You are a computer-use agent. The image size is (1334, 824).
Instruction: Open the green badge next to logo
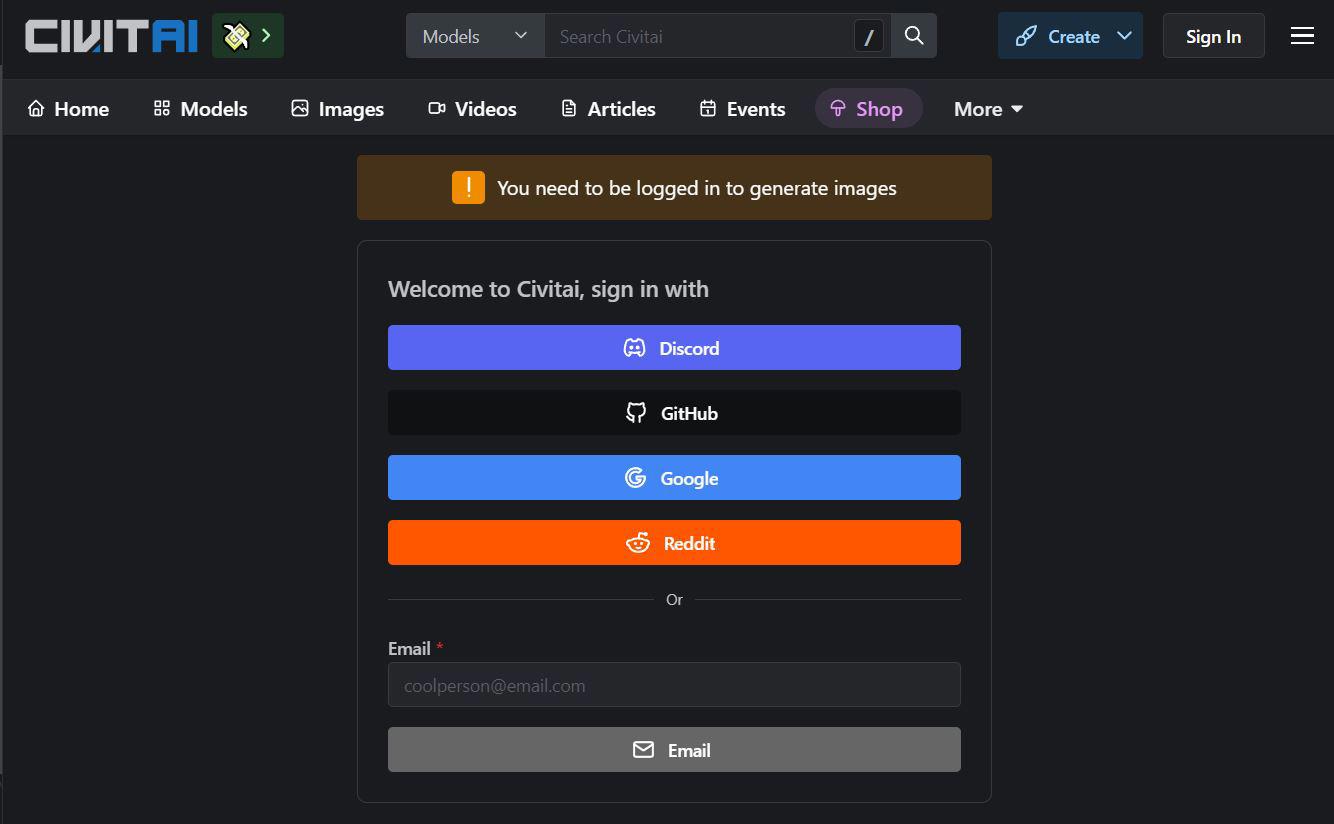248,36
